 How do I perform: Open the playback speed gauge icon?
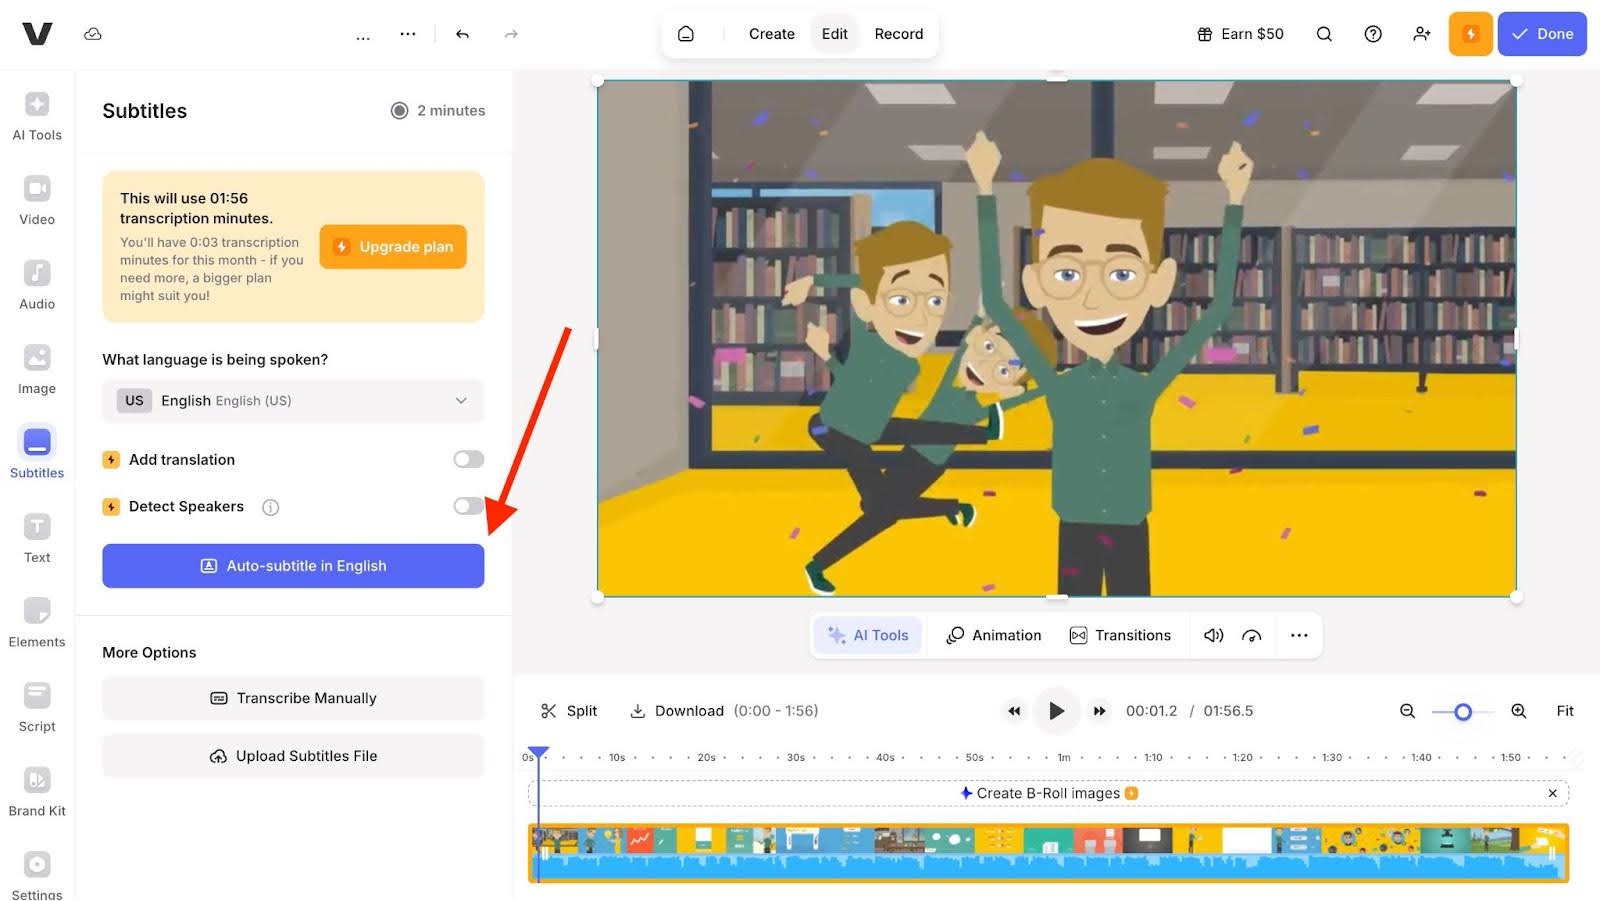(1252, 636)
